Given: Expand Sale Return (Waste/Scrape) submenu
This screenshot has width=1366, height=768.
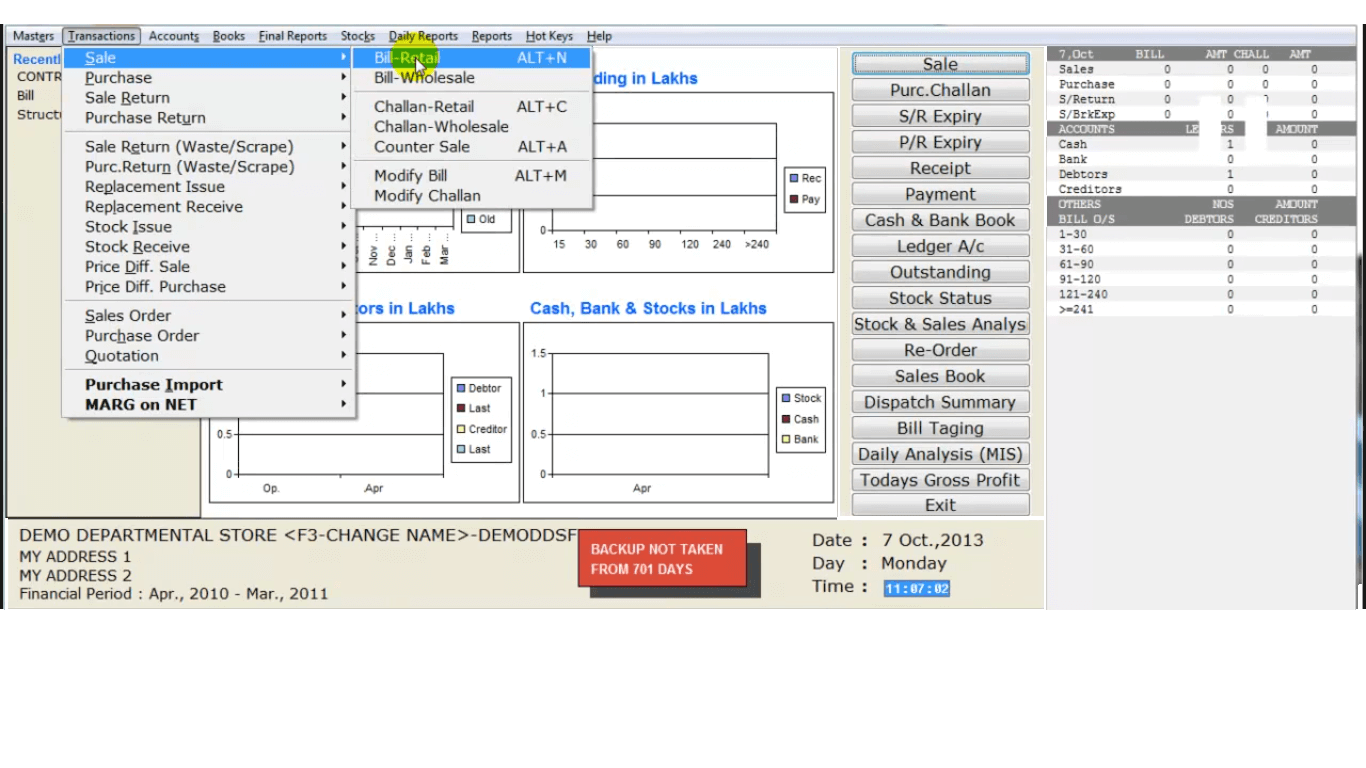Looking at the screenshot, I should (x=209, y=147).
